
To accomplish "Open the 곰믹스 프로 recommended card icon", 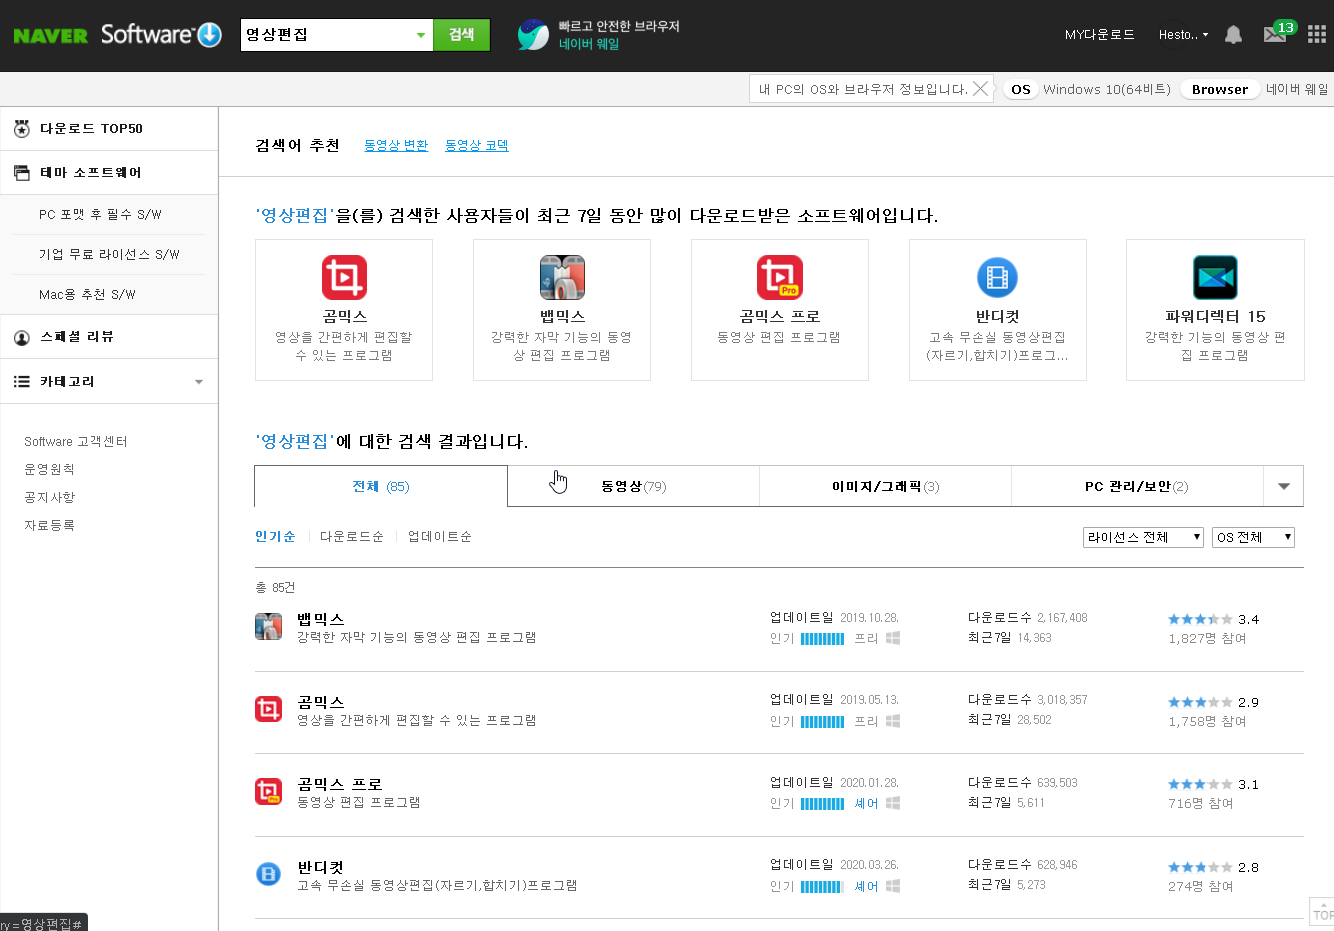I will pos(780,277).
